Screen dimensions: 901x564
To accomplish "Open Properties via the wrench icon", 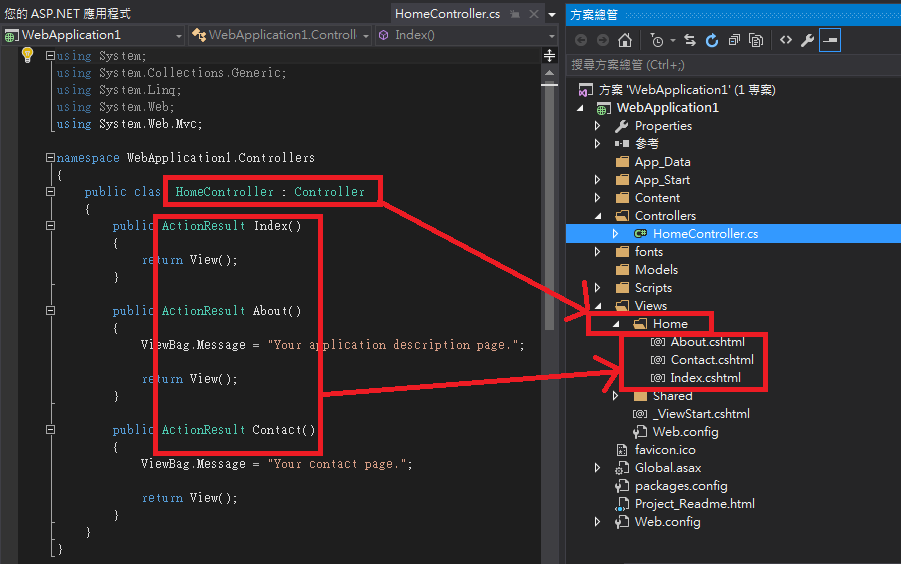I will point(807,40).
